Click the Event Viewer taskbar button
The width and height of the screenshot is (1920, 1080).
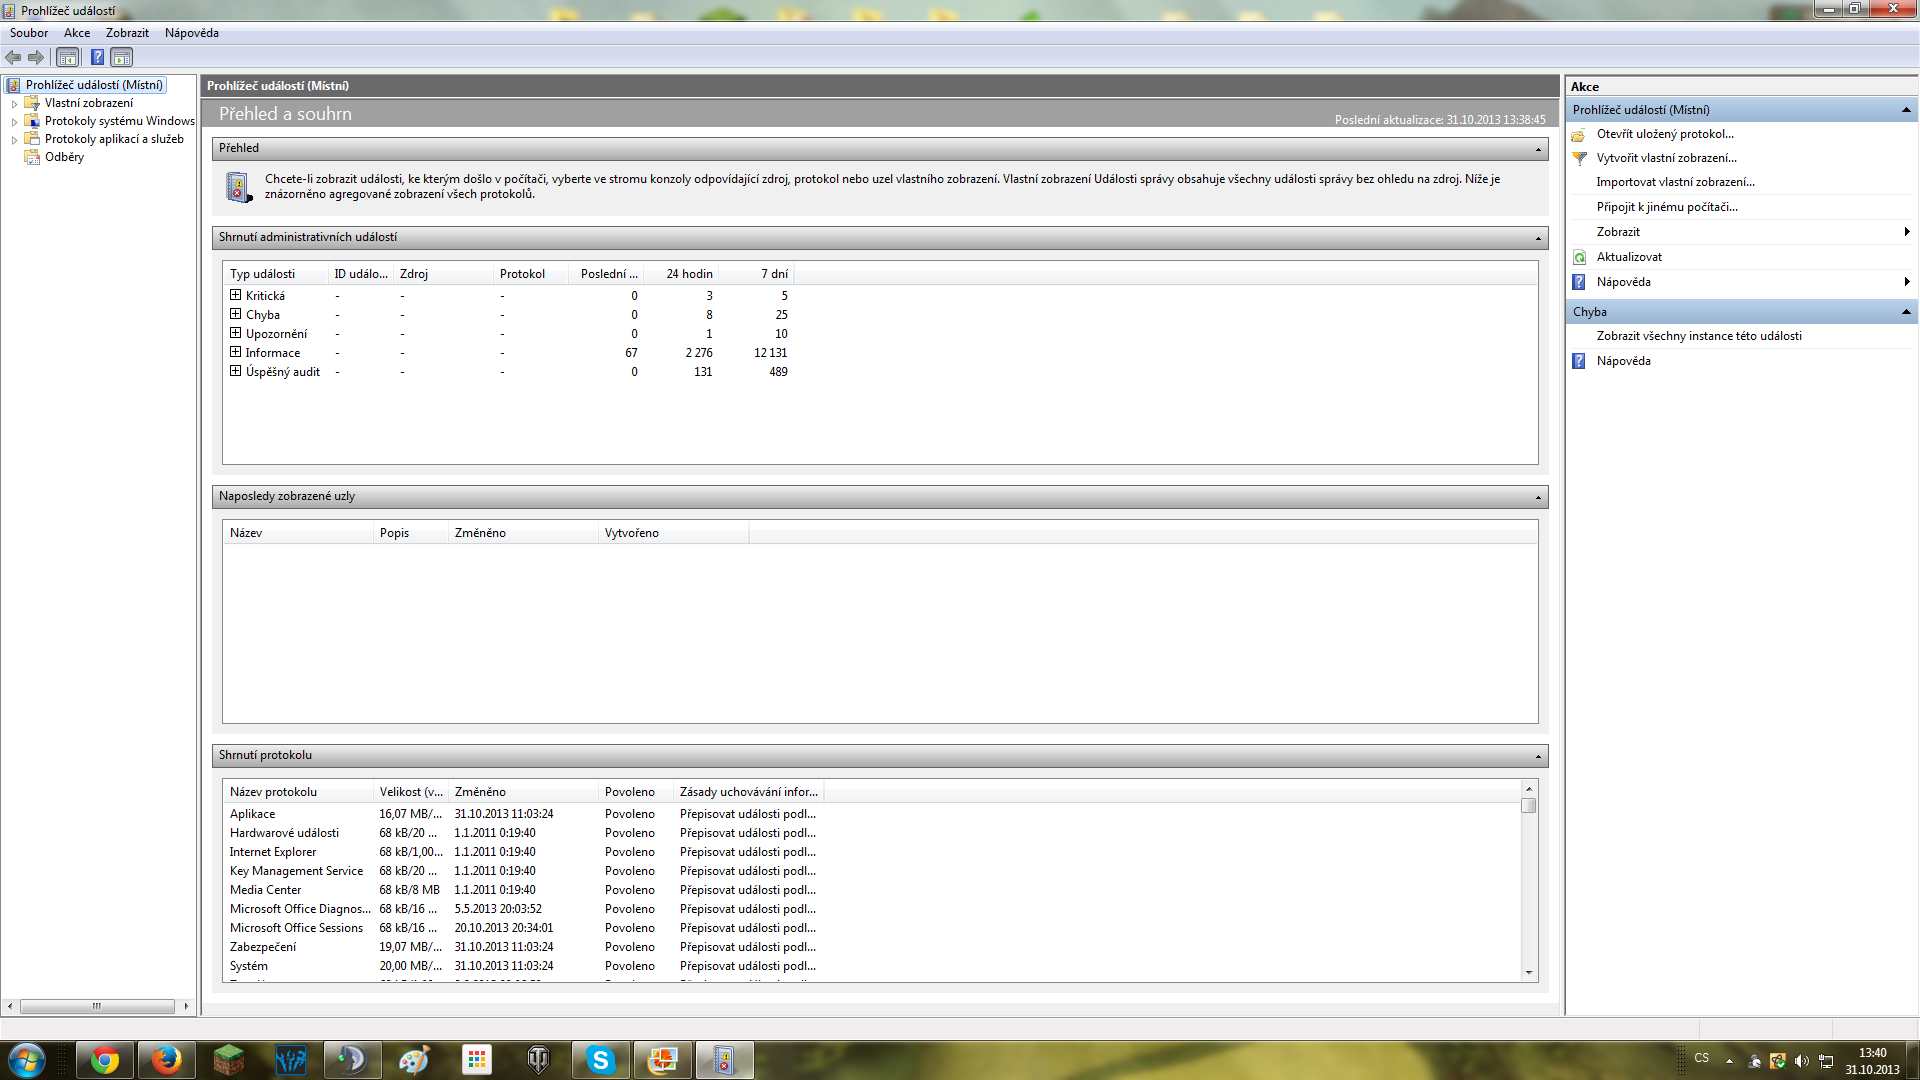(x=724, y=1060)
